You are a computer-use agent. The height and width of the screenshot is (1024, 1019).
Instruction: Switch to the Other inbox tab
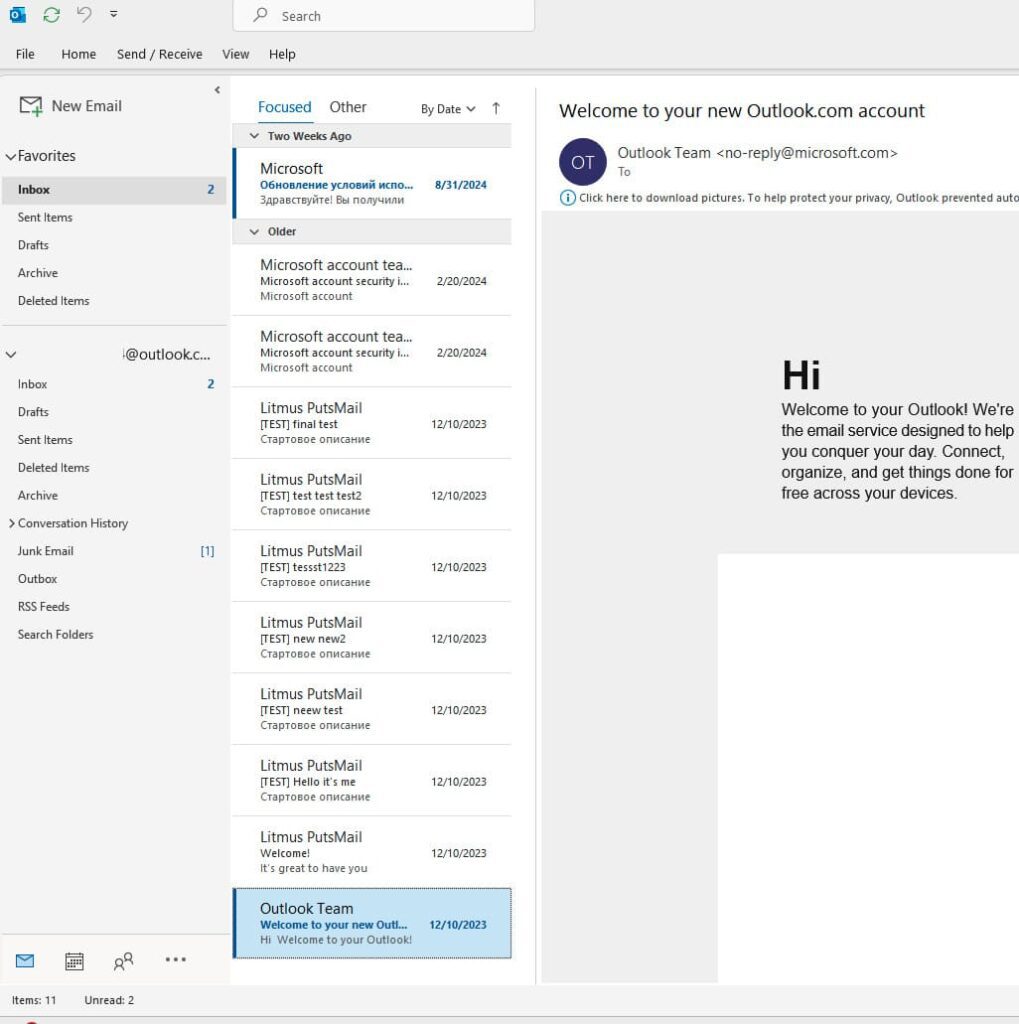(348, 107)
